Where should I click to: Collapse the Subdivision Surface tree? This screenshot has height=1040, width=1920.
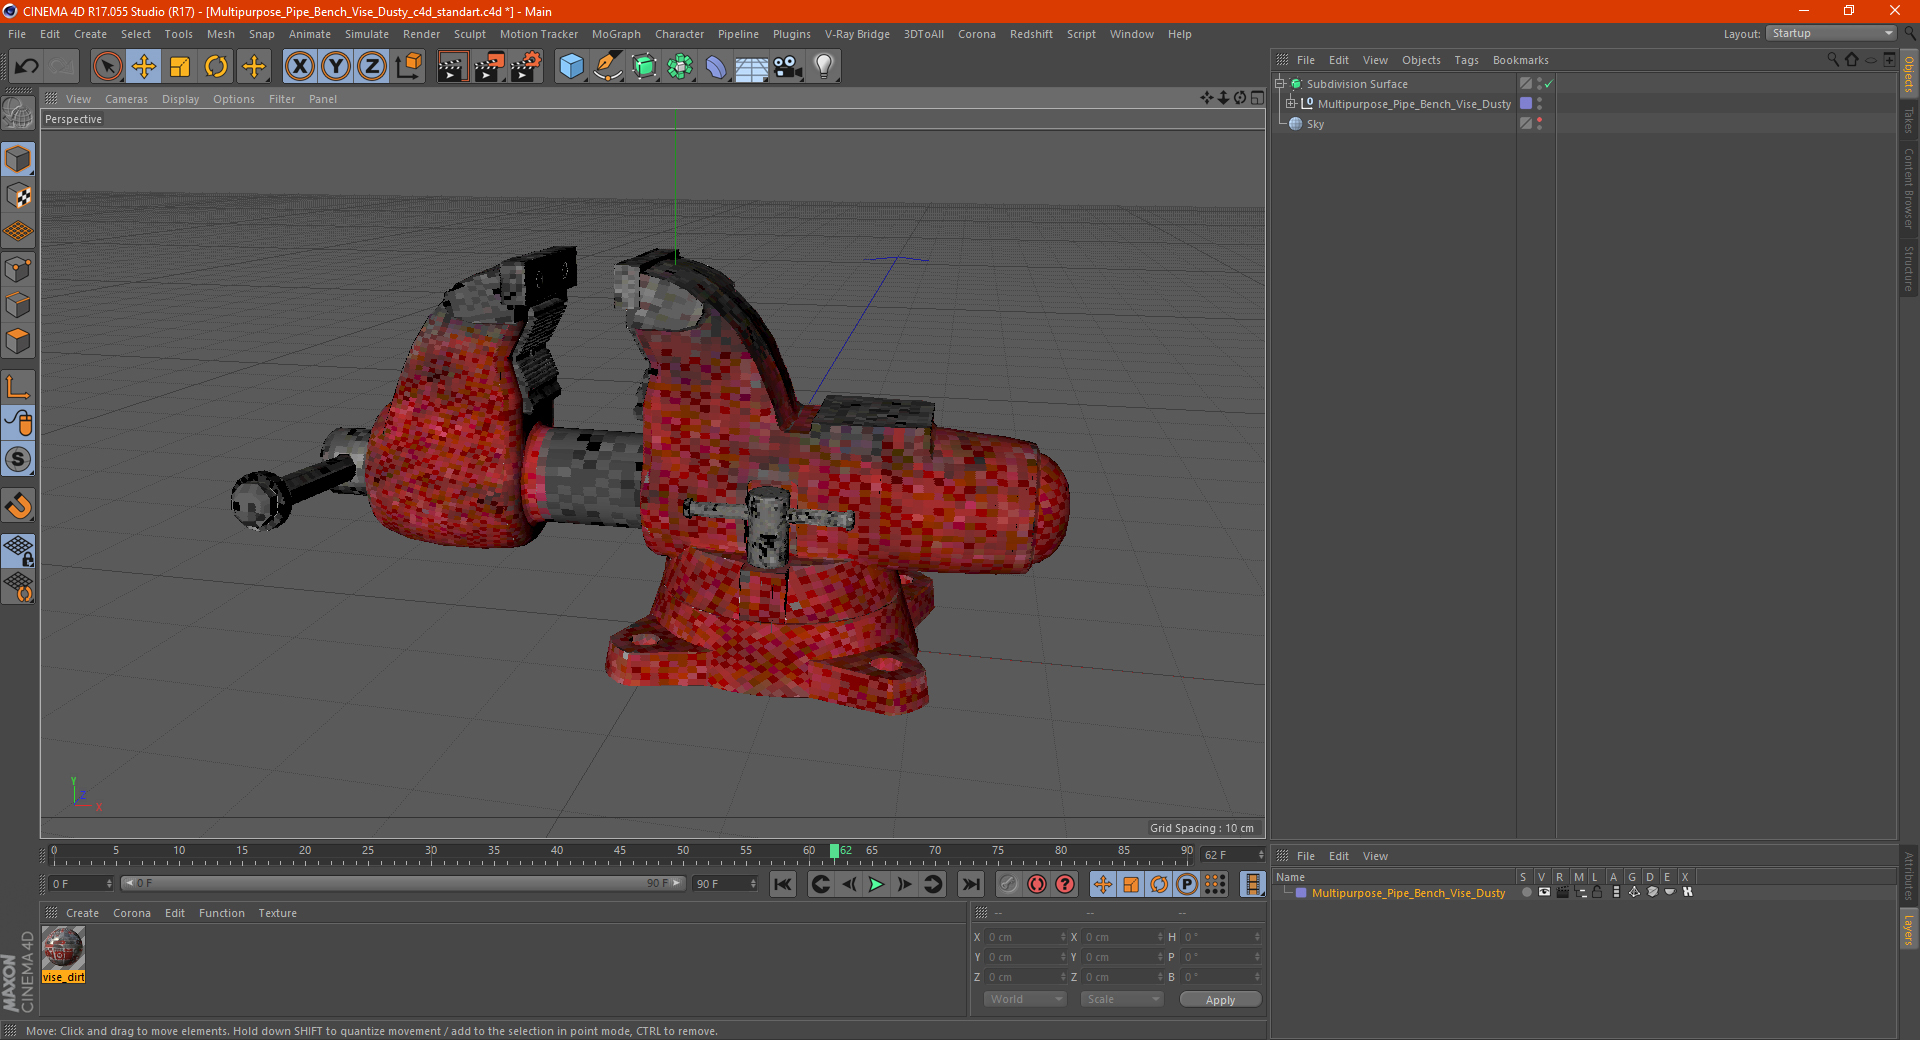(1279, 84)
